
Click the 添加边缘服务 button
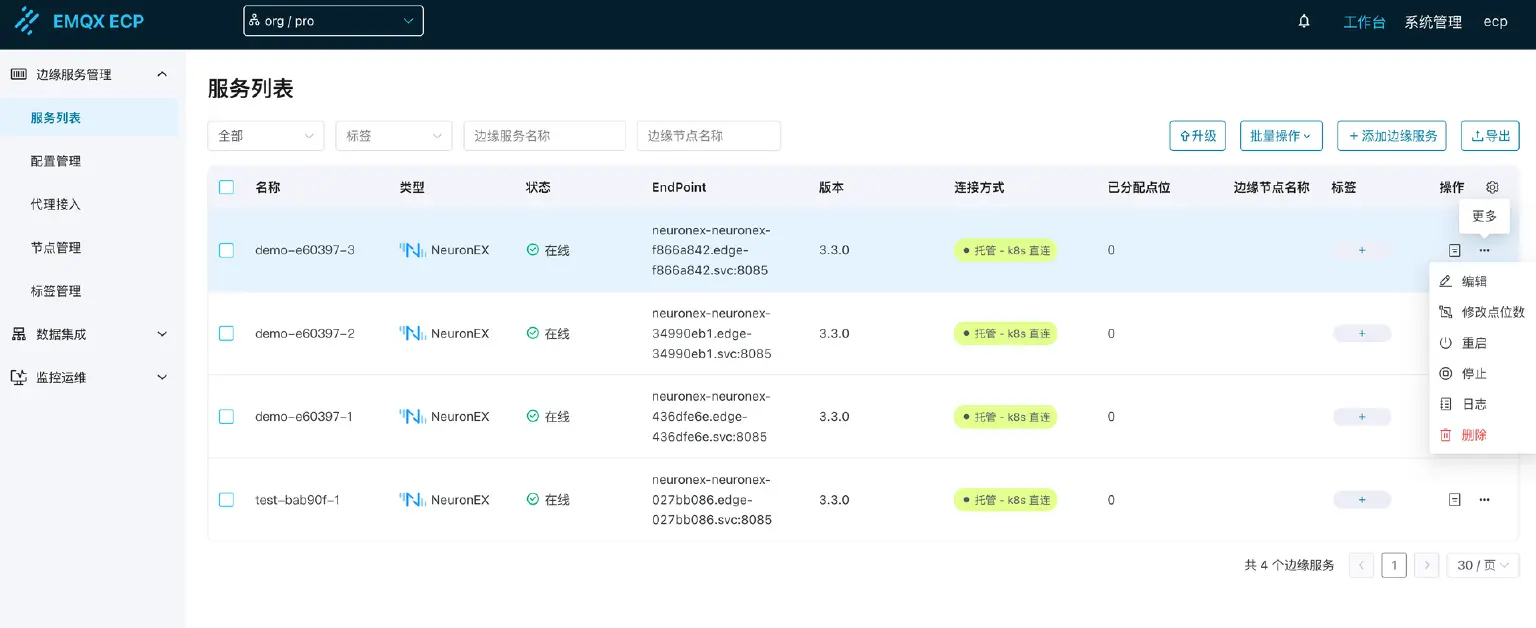tap(1391, 135)
